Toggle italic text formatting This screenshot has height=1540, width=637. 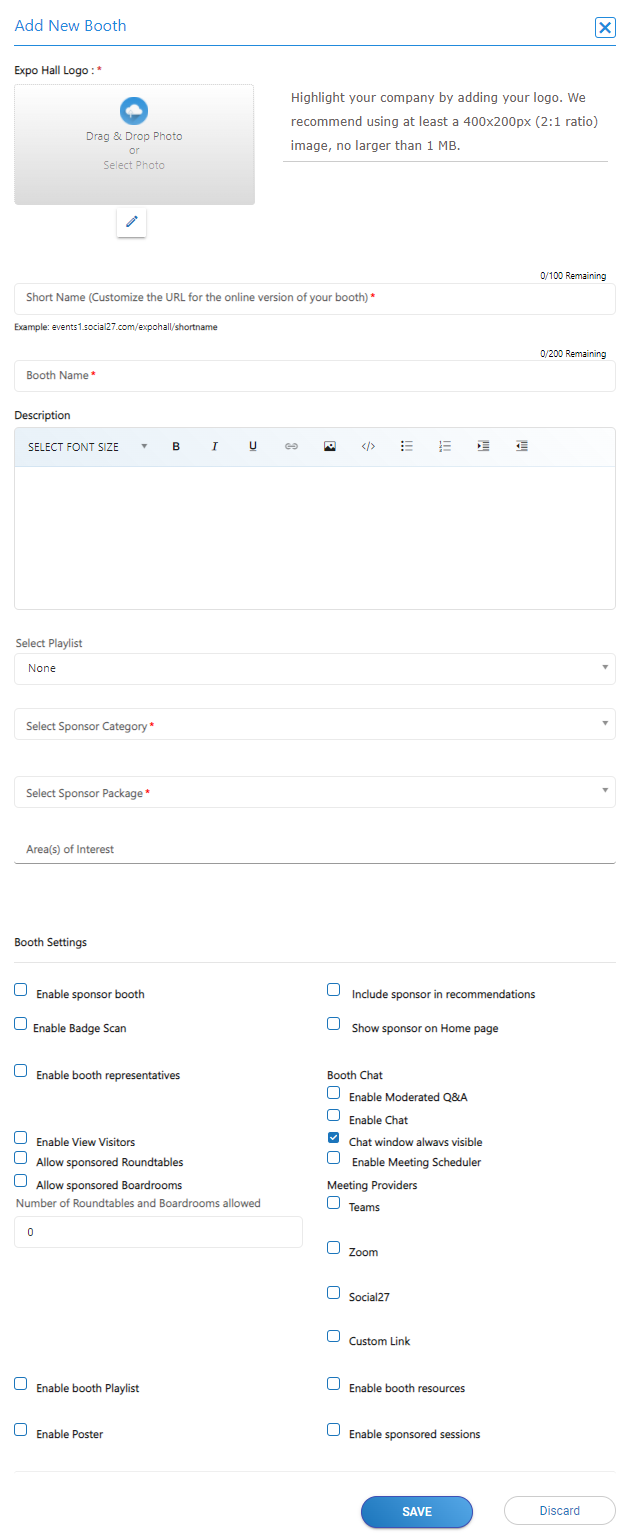click(214, 447)
